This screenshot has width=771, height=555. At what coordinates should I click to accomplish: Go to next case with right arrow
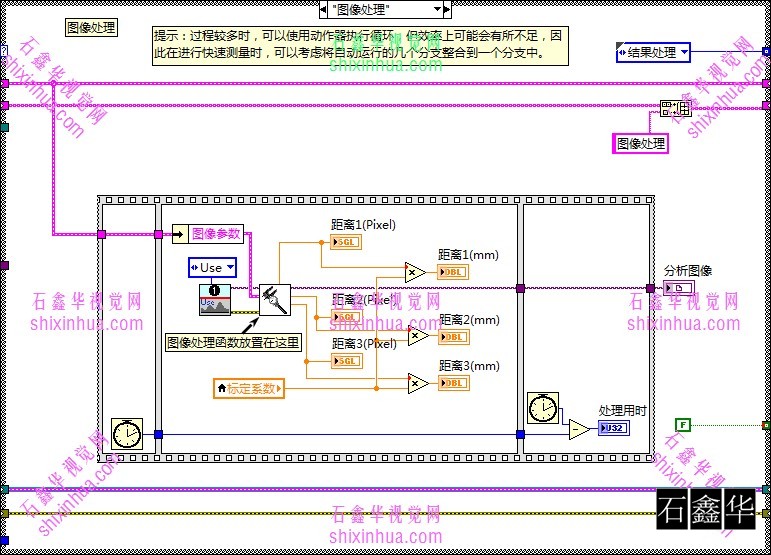pyautogui.click(x=447, y=10)
